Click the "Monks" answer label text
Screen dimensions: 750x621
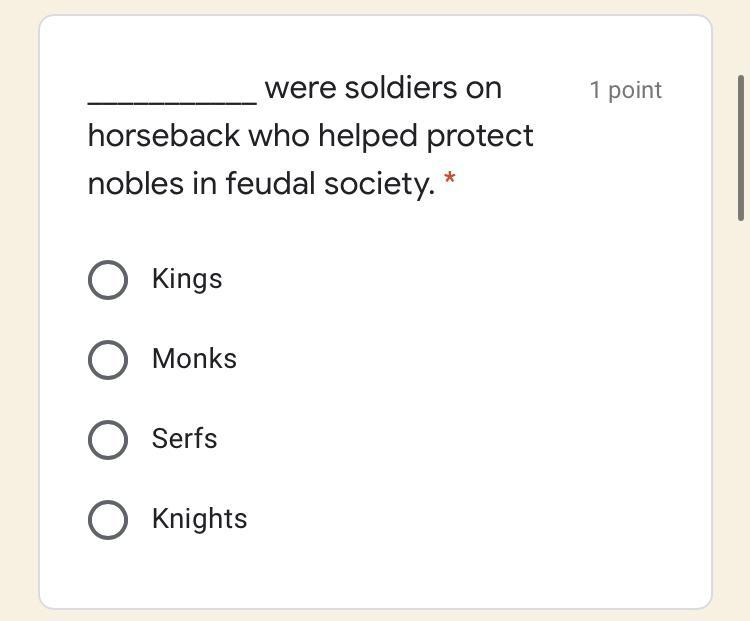194,359
